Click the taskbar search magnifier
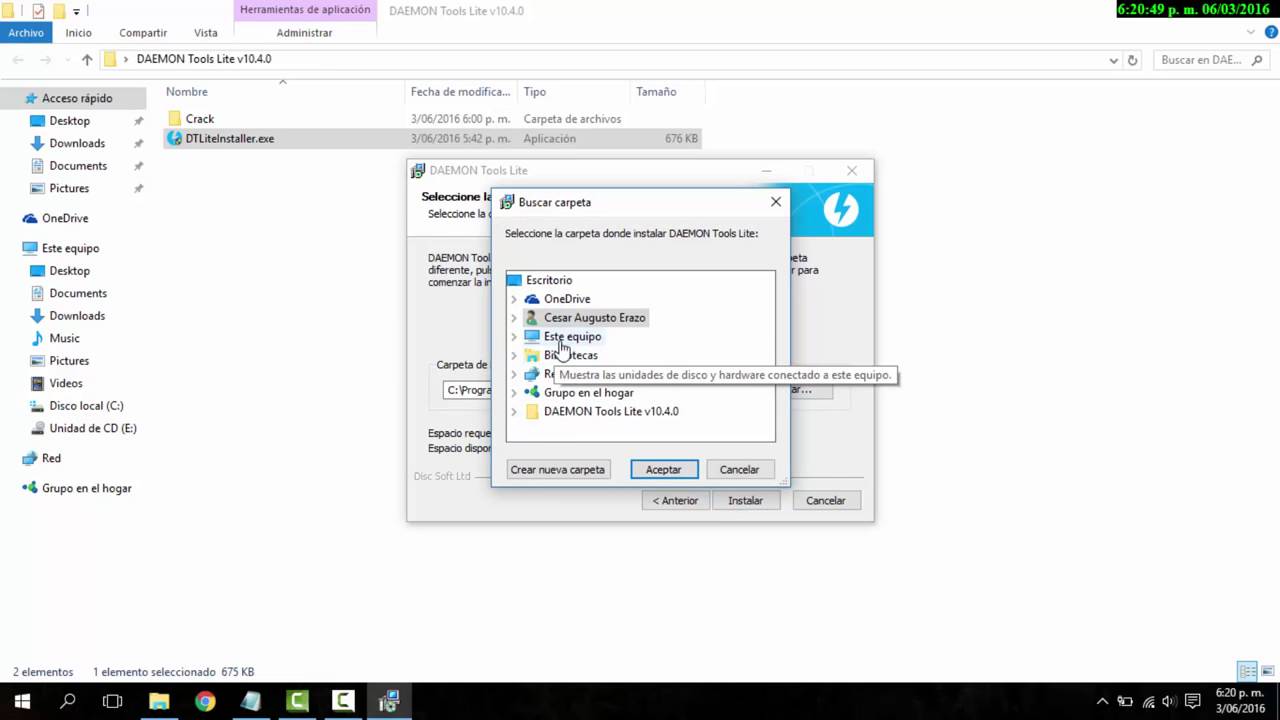Viewport: 1280px width, 720px height. [x=68, y=701]
